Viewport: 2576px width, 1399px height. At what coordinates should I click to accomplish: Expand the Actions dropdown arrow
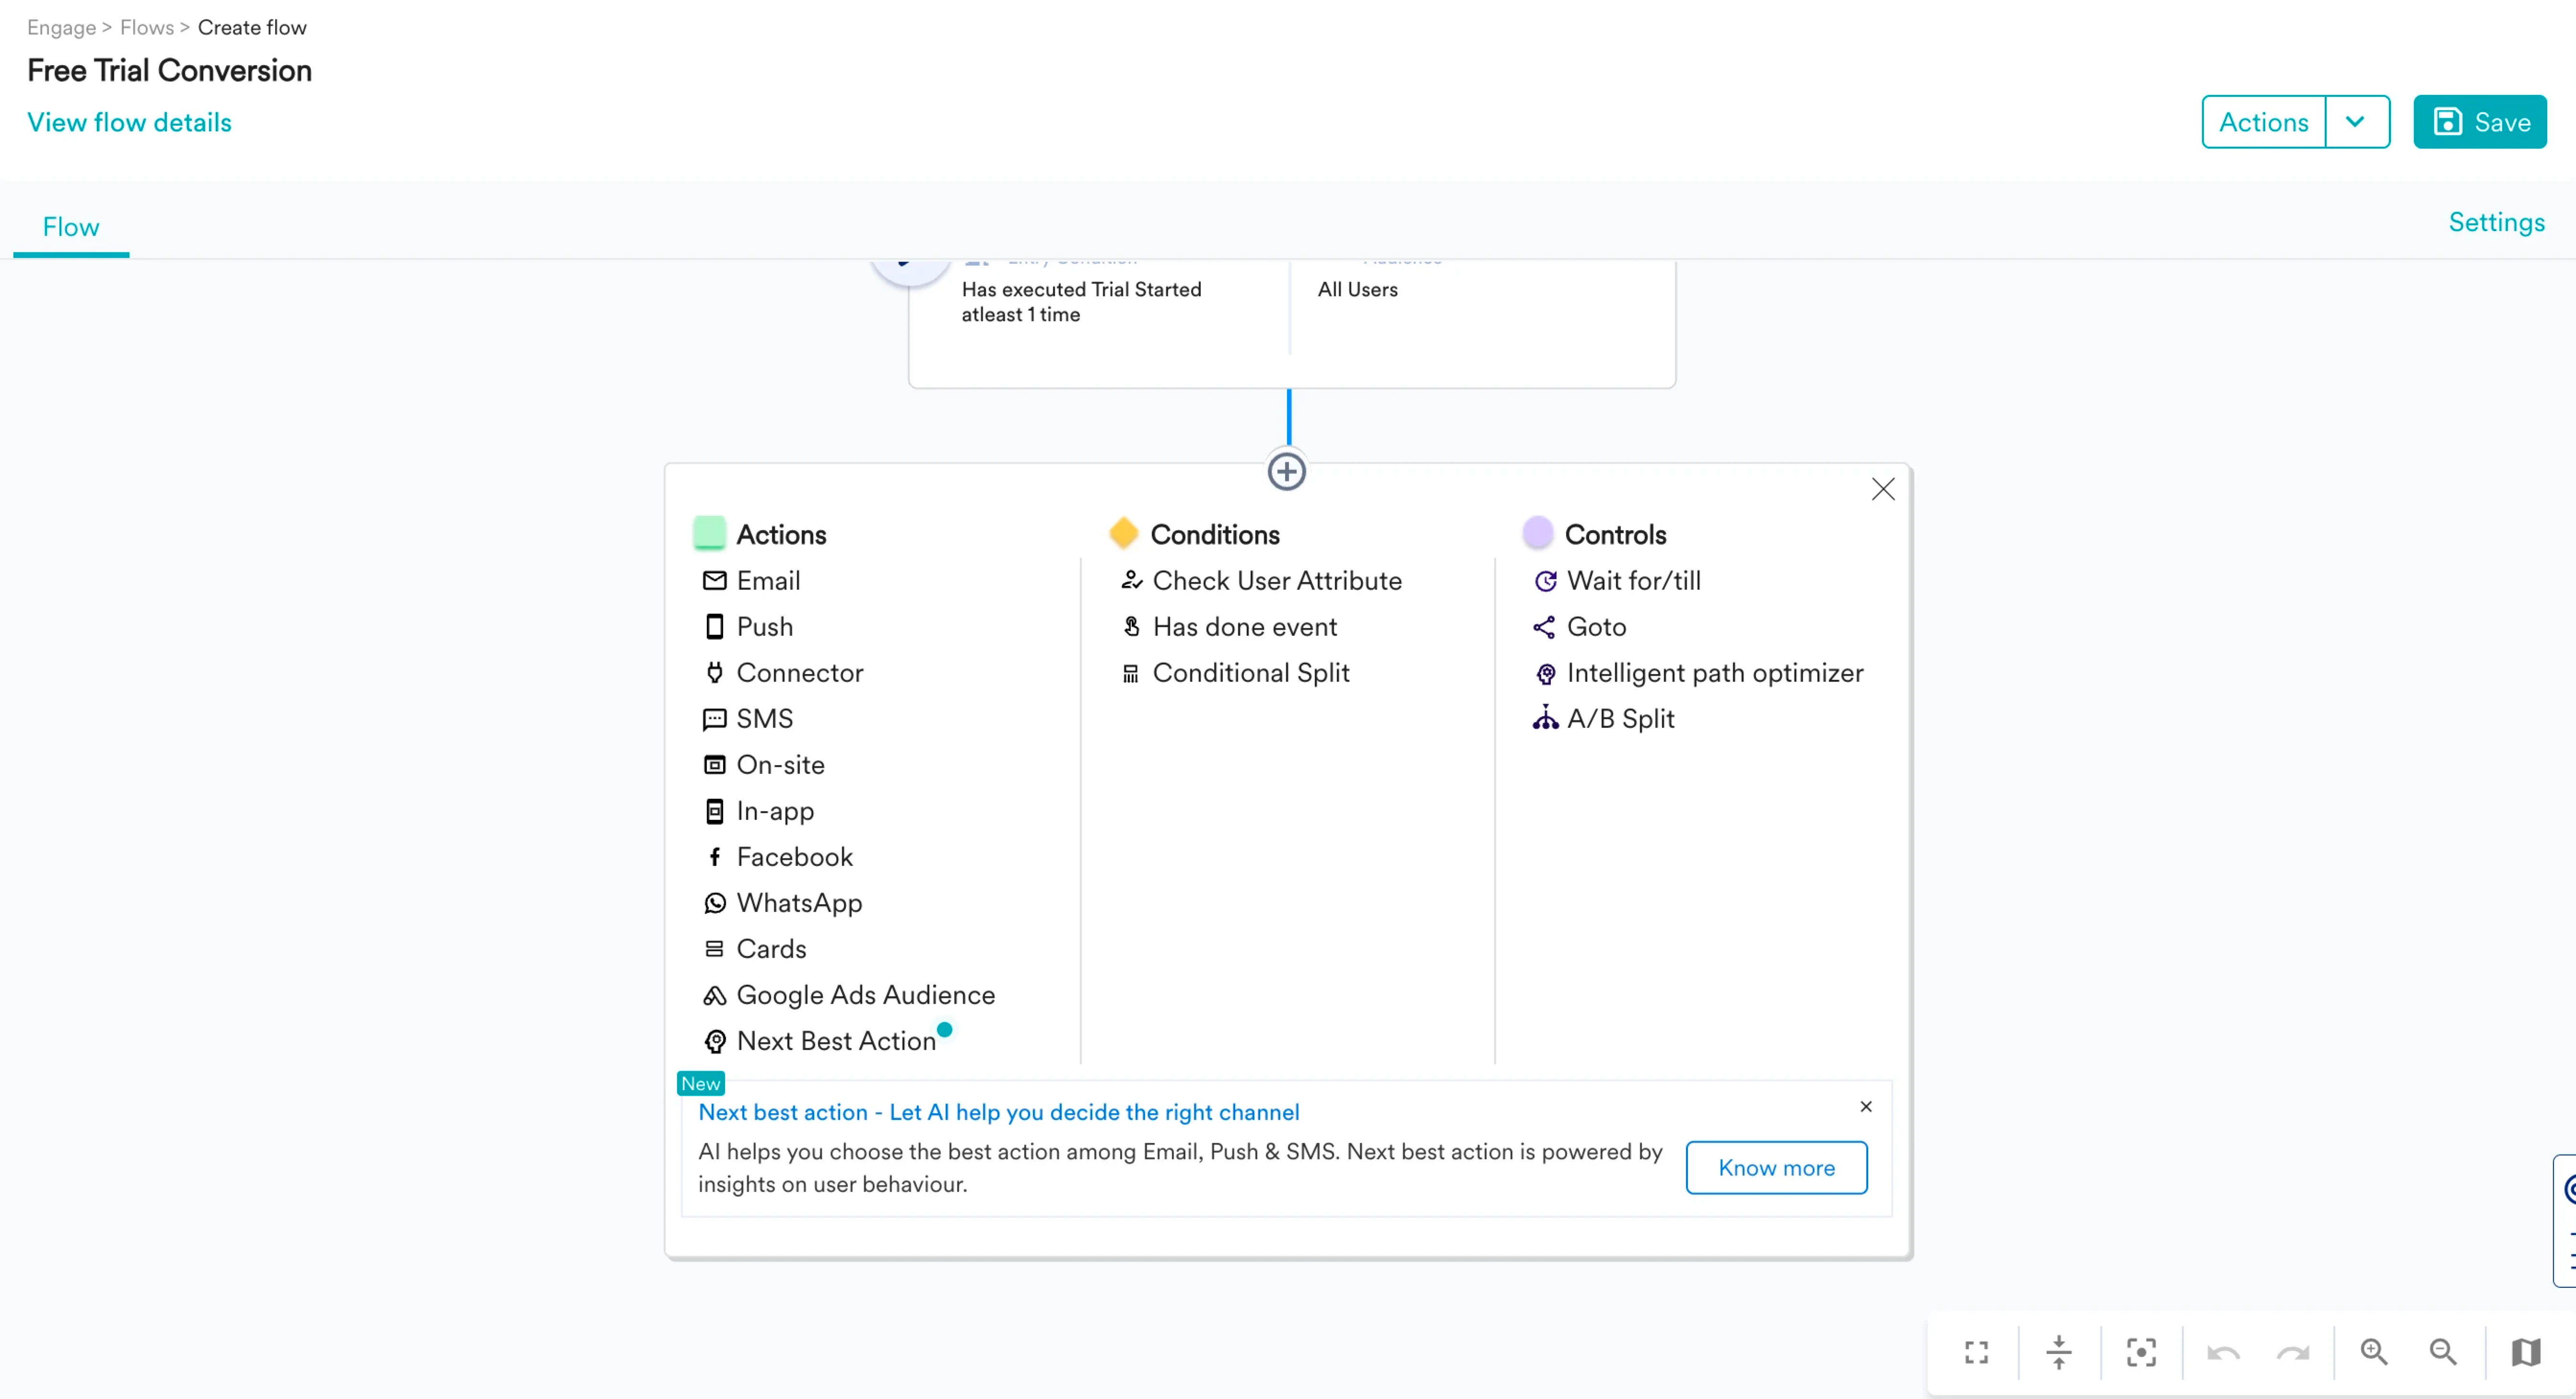[2355, 122]
